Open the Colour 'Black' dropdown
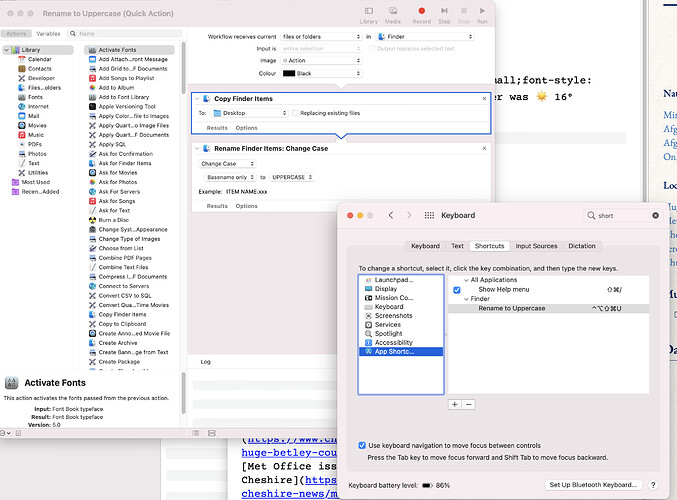The height and width of the screenshot is (500, 677). pyautogui.click(x=321, y=73)
